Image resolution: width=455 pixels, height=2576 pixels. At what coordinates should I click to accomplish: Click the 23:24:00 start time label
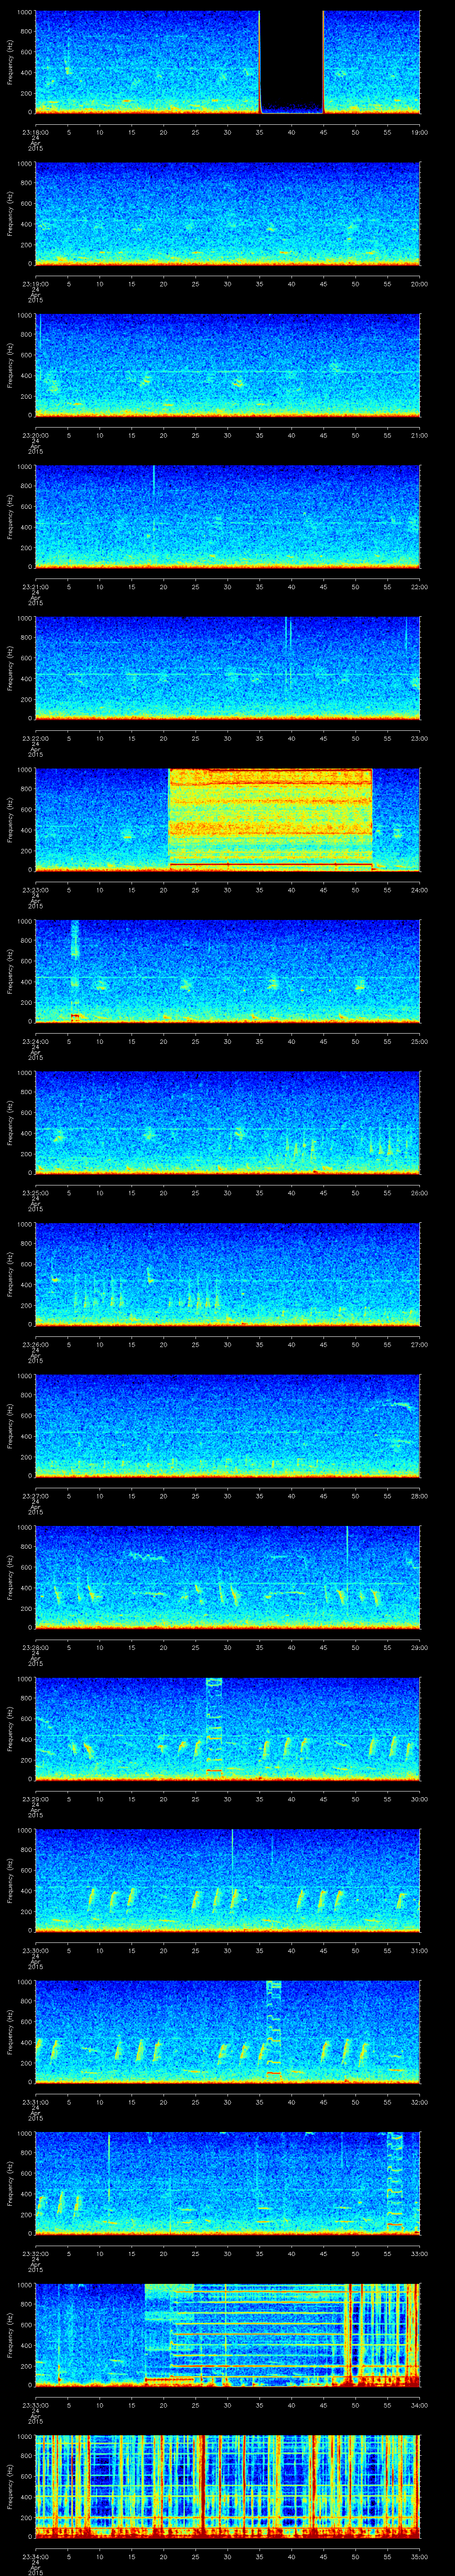pos(35,1041)
